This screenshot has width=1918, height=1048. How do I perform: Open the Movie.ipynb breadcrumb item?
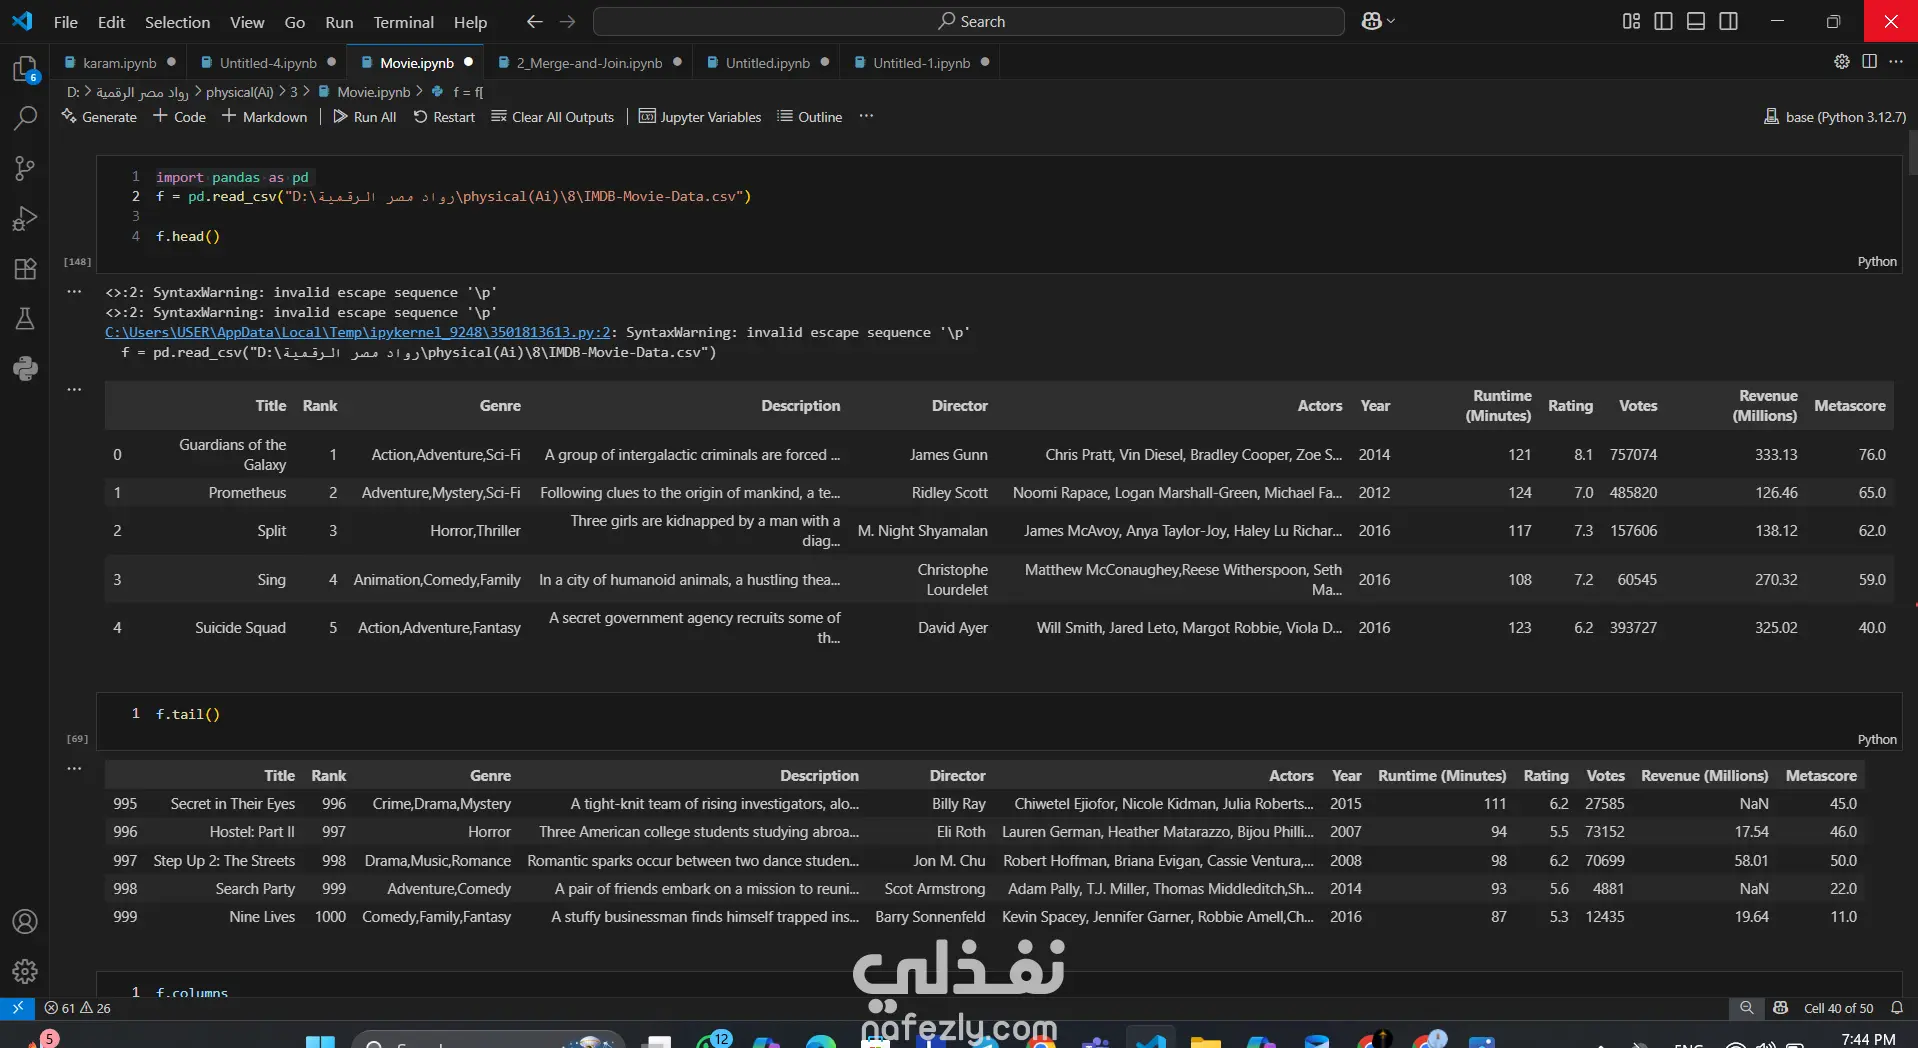click(x=364, y=92)
